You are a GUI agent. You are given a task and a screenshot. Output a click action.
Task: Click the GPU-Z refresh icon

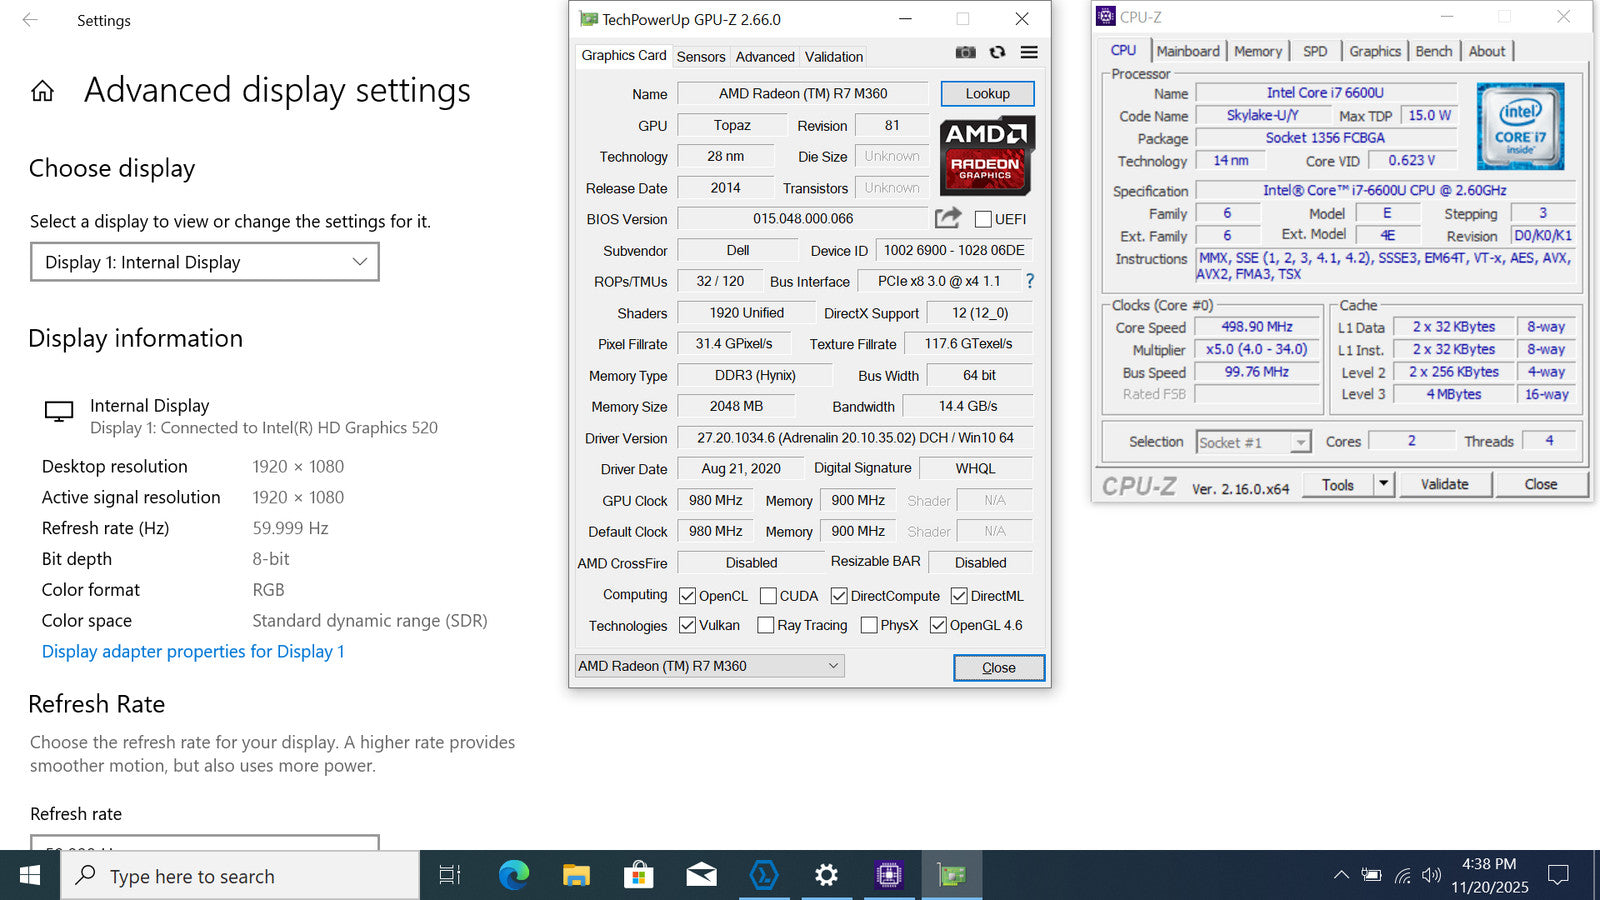[997, 53]
